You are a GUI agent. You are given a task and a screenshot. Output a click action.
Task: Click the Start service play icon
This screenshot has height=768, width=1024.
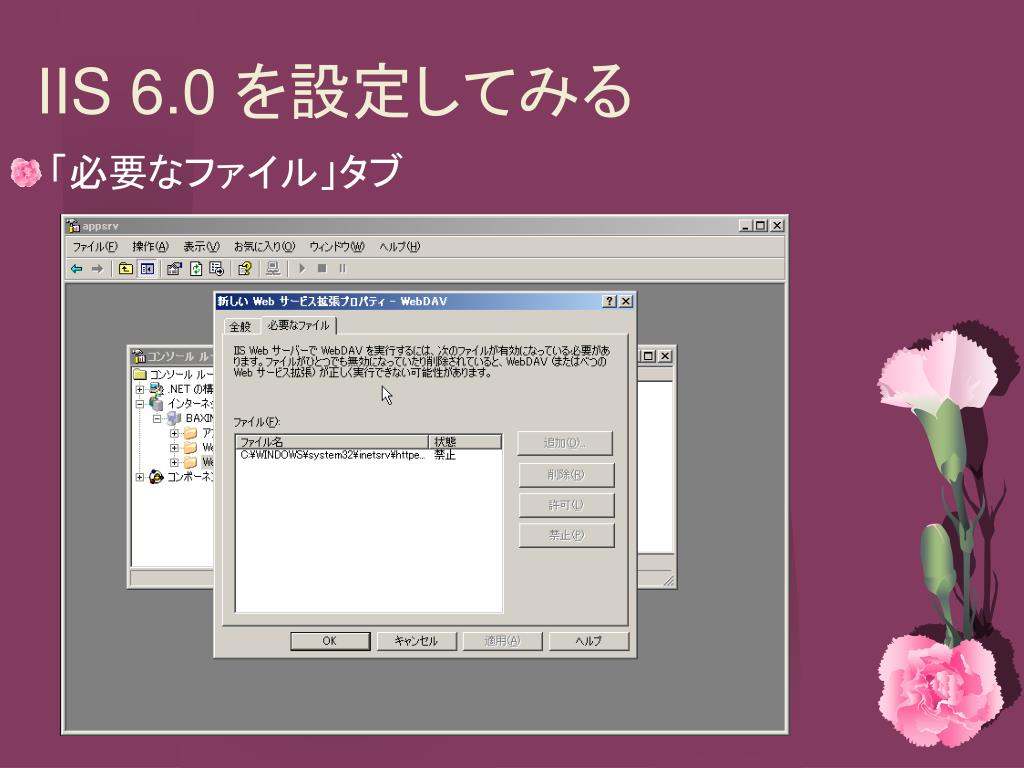click(302, 268)
